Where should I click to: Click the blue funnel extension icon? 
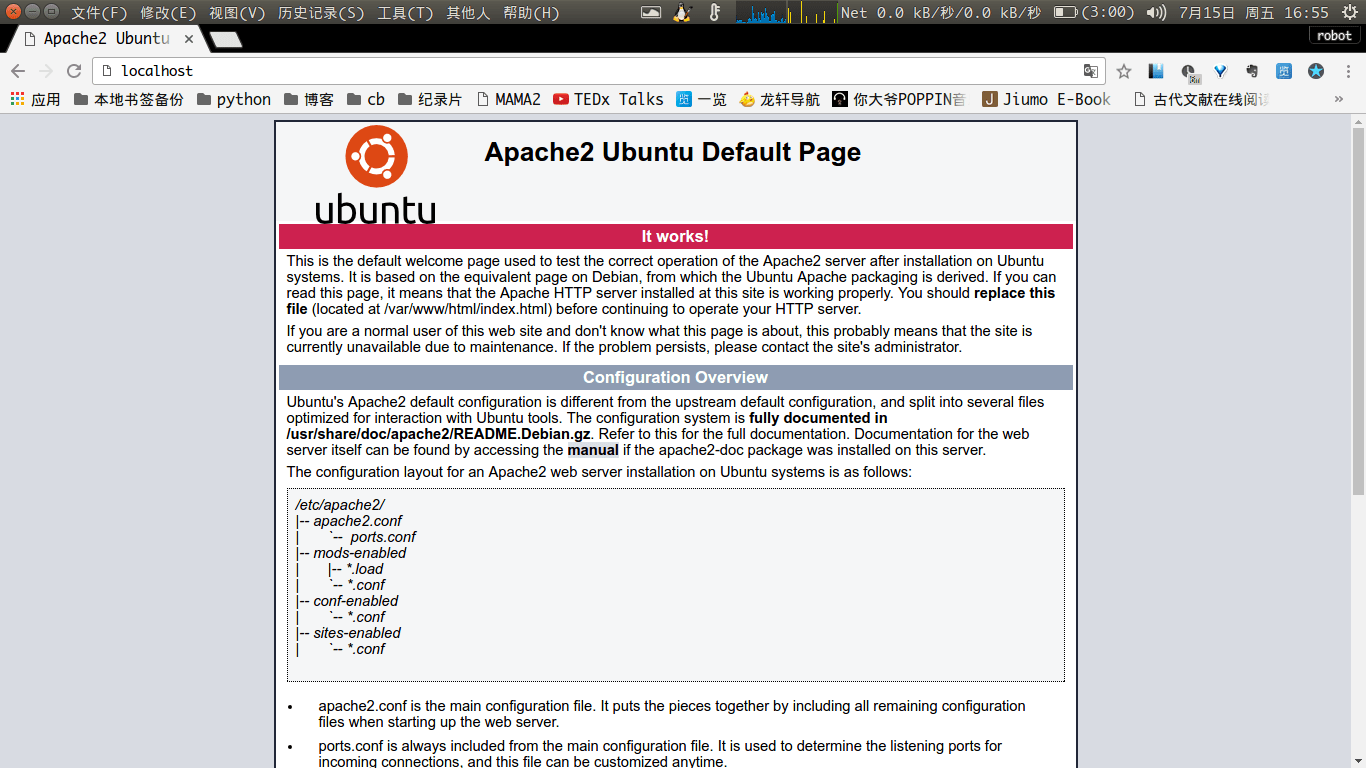[1220, 71]
